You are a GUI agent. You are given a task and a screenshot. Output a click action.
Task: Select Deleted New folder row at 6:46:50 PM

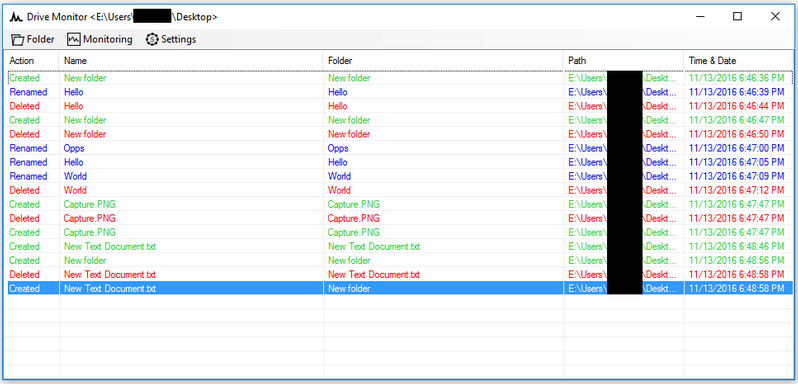coord(400,134)
